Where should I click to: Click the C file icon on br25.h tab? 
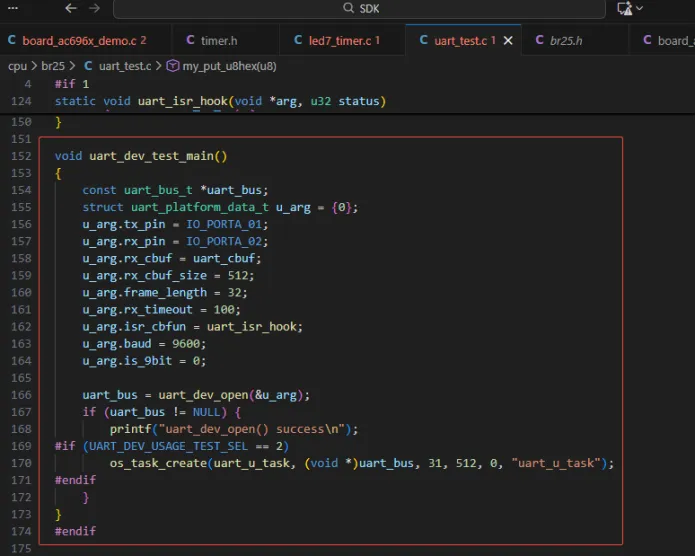539,40
